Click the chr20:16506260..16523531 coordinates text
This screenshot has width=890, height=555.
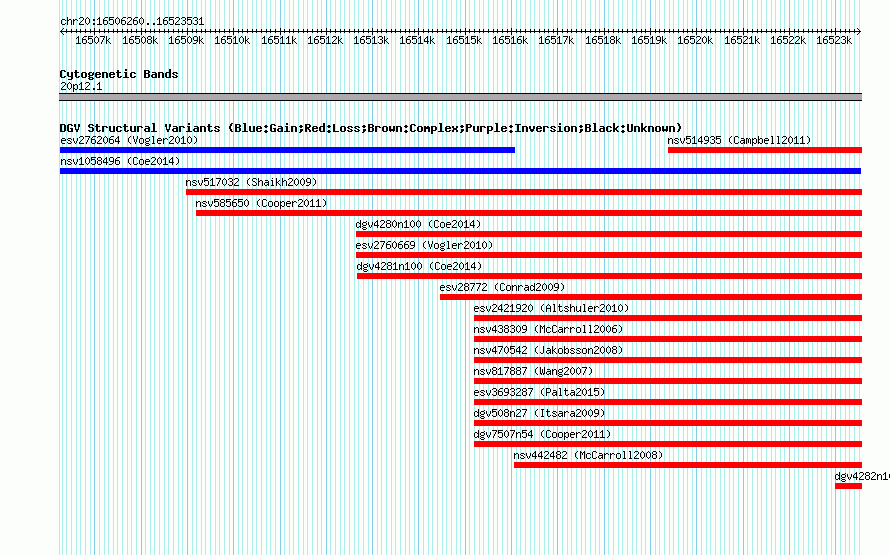pos(132,21)
